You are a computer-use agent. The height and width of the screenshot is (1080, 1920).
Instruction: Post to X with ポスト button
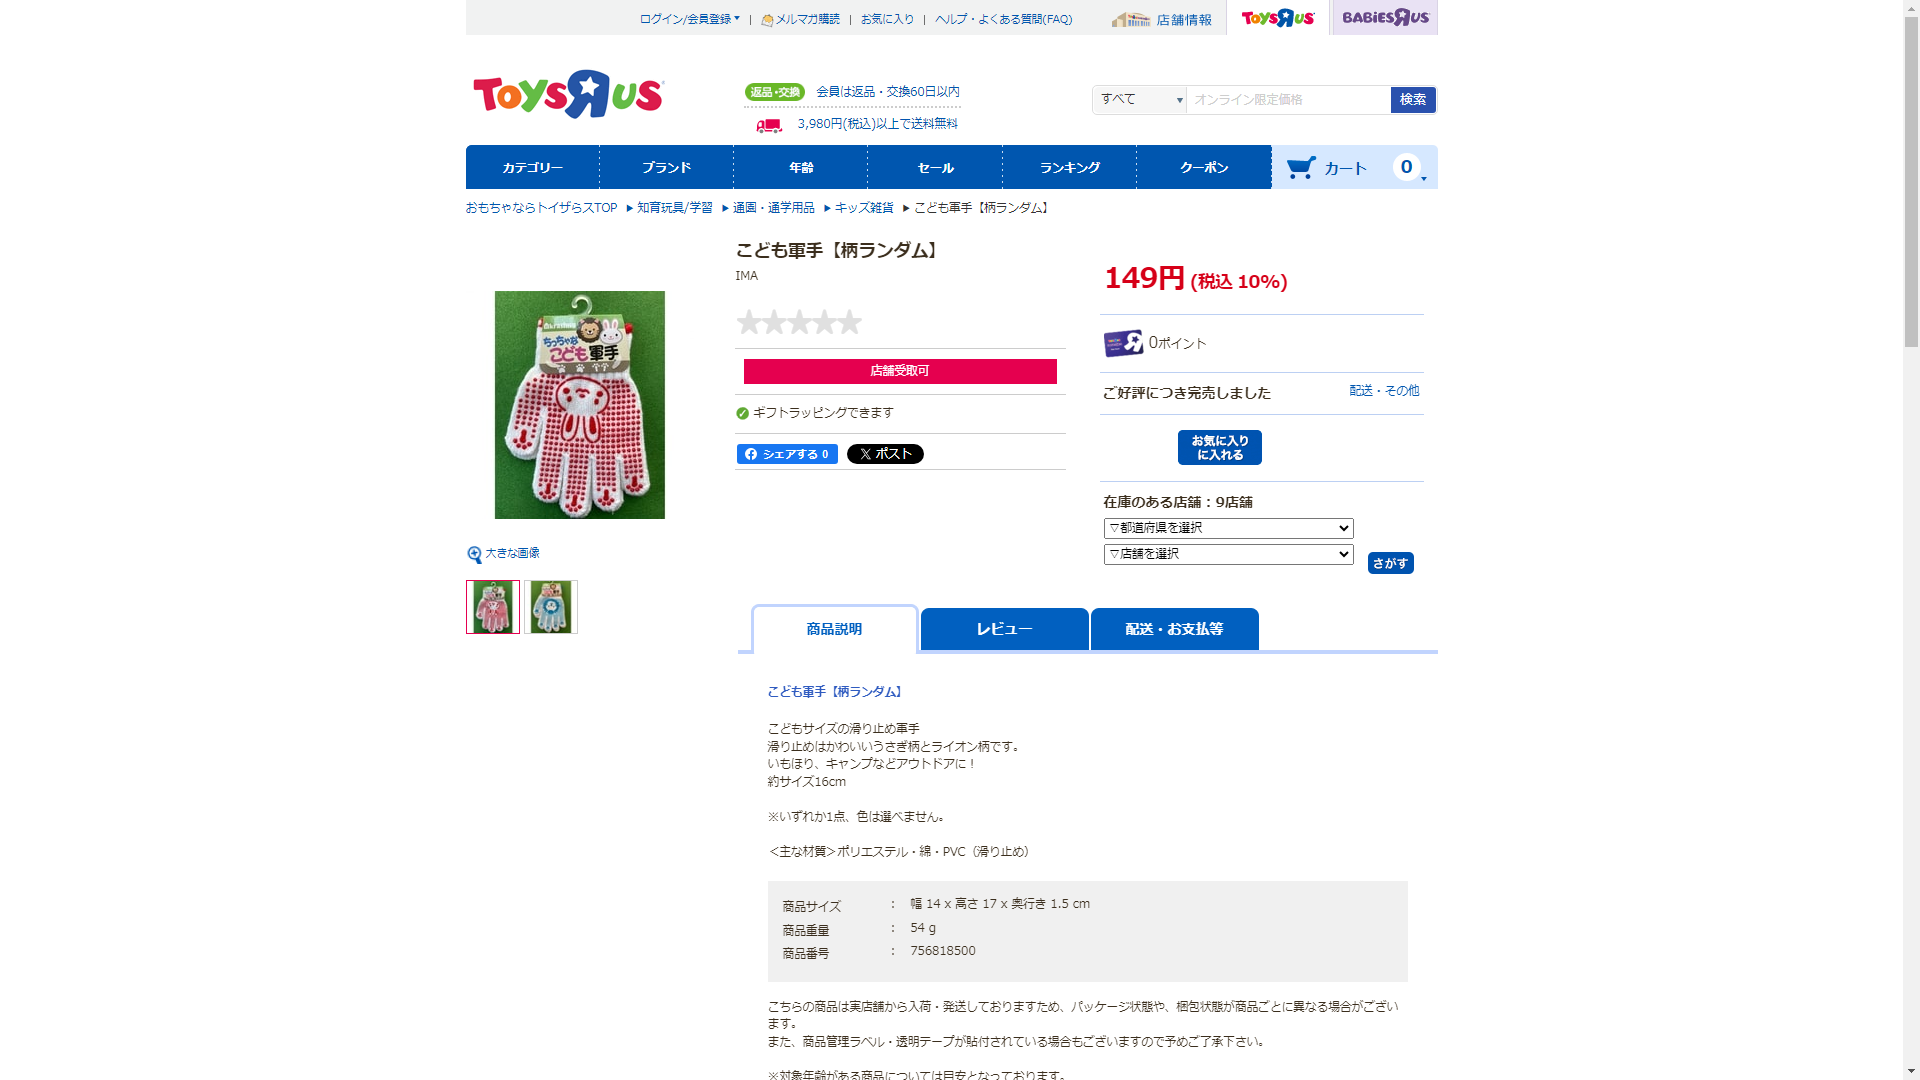(885, 454)
